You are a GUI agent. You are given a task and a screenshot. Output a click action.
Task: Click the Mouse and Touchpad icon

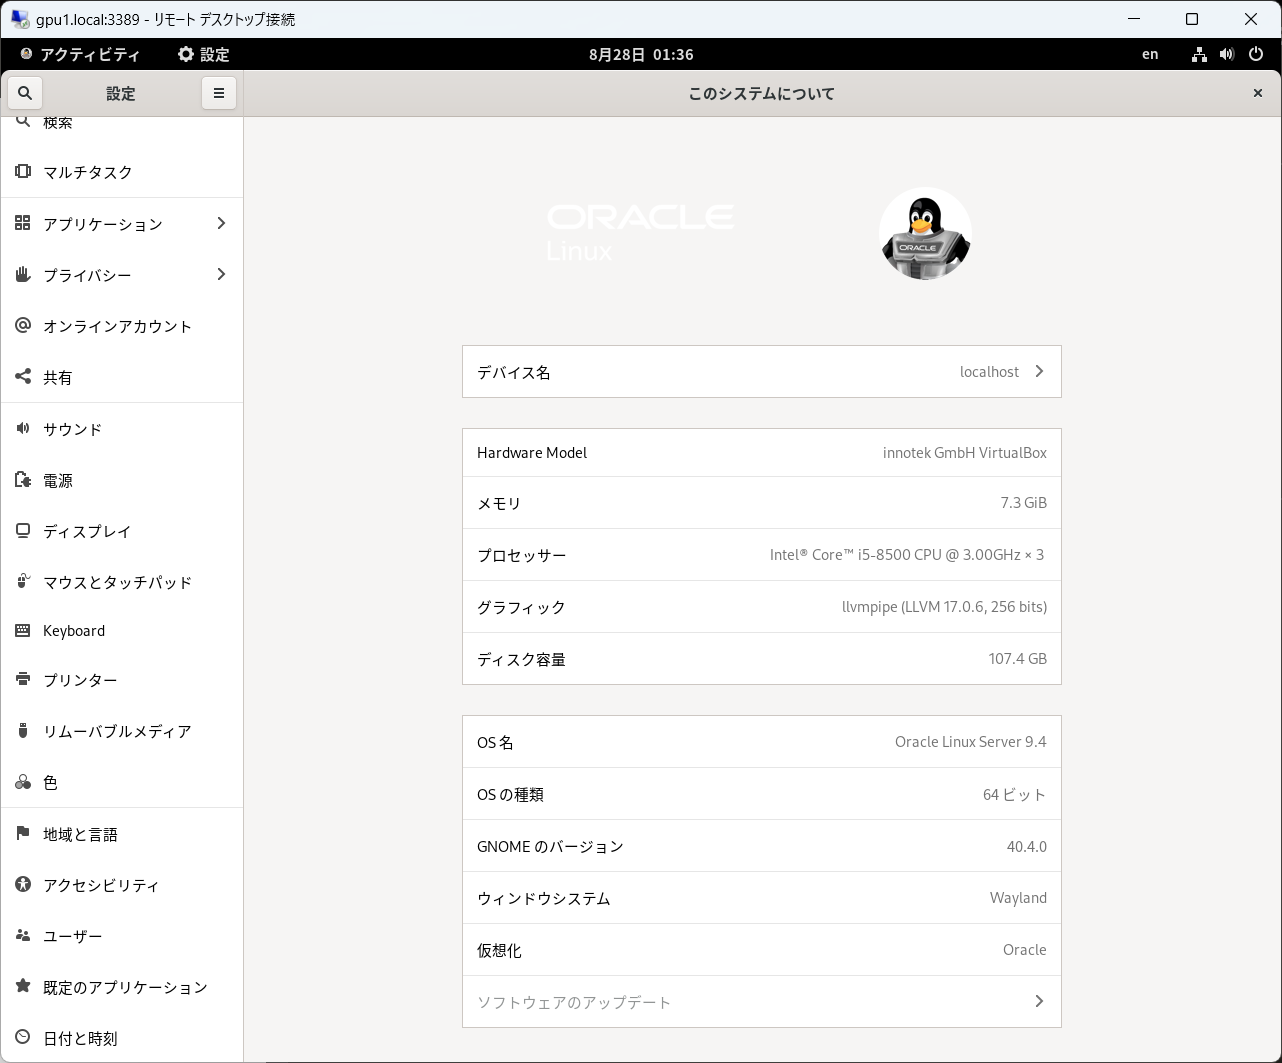23,581
